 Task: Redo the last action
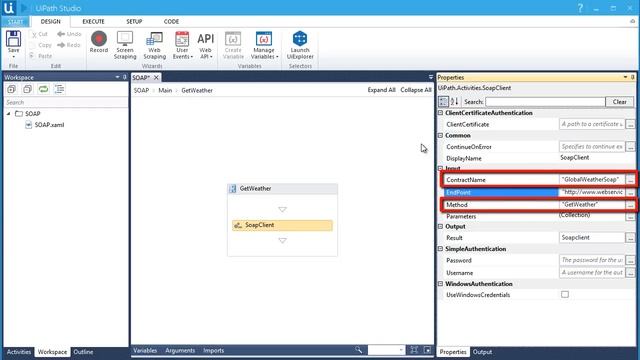[x=69, y=45]
